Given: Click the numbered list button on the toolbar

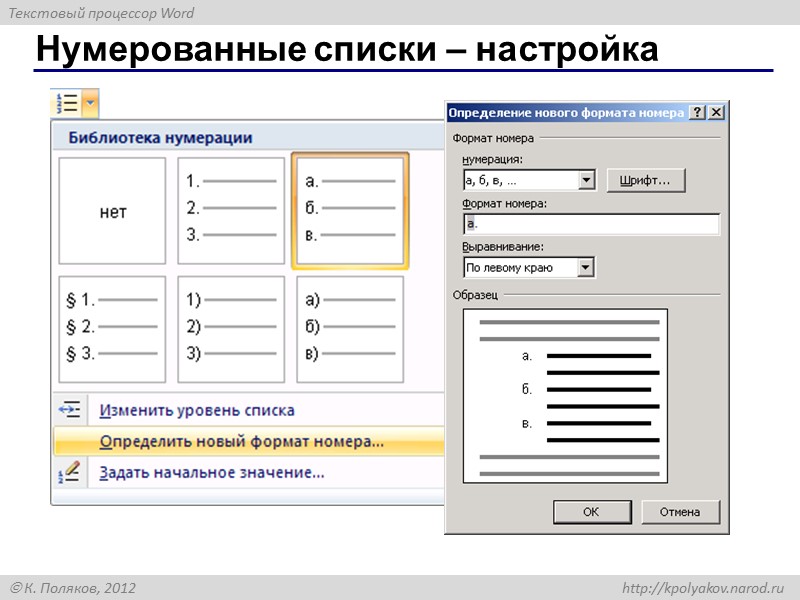Looking at the screenshot, I should click(65, 101).
